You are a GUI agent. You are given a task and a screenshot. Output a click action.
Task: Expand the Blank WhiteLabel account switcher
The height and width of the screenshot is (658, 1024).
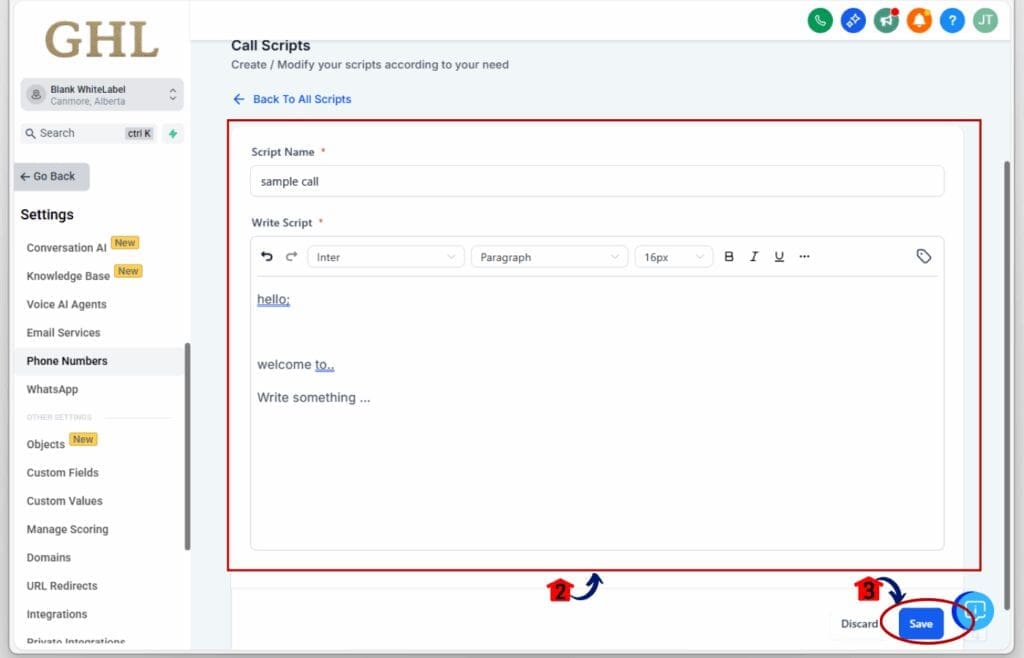coord(102,95)
